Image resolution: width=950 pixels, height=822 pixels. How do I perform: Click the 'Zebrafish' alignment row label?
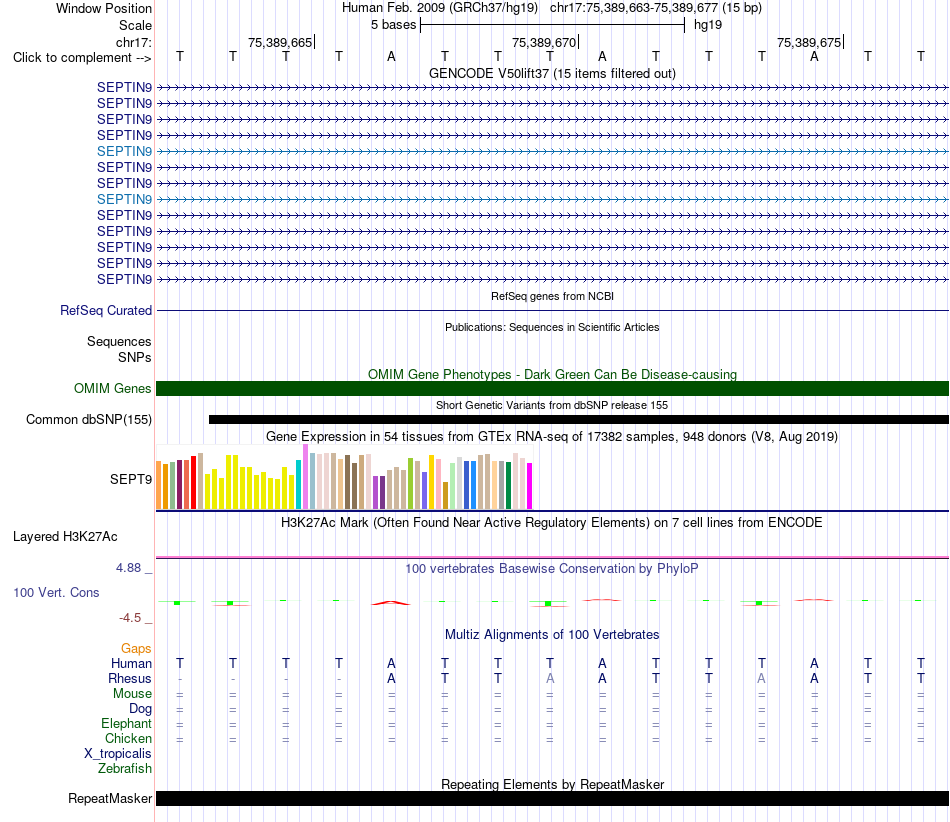point(125,768)
